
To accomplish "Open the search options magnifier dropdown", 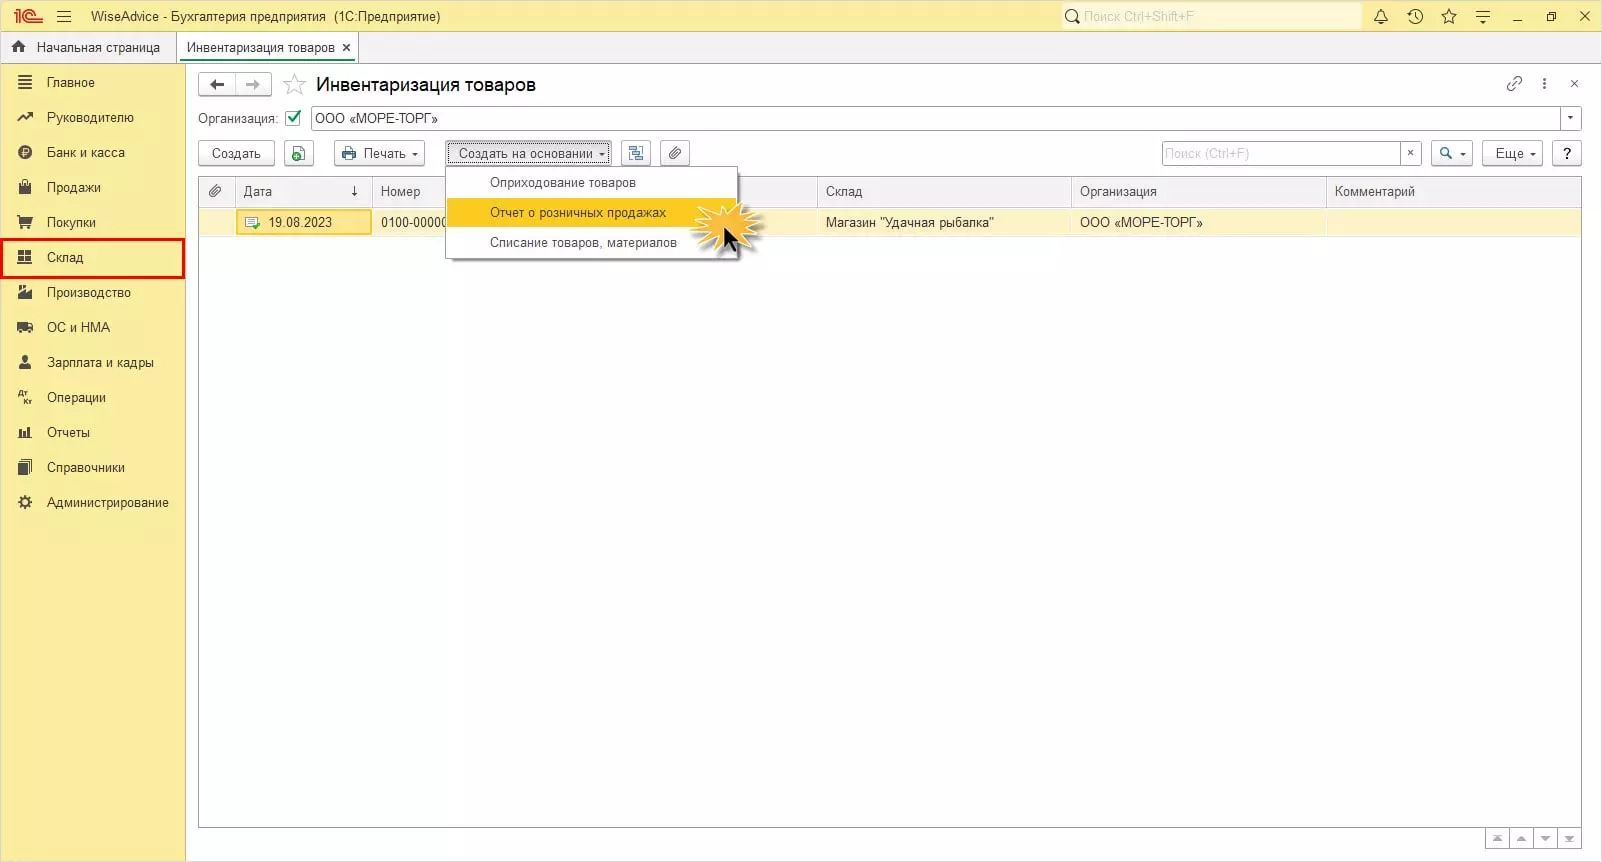I will (1452, 153).
